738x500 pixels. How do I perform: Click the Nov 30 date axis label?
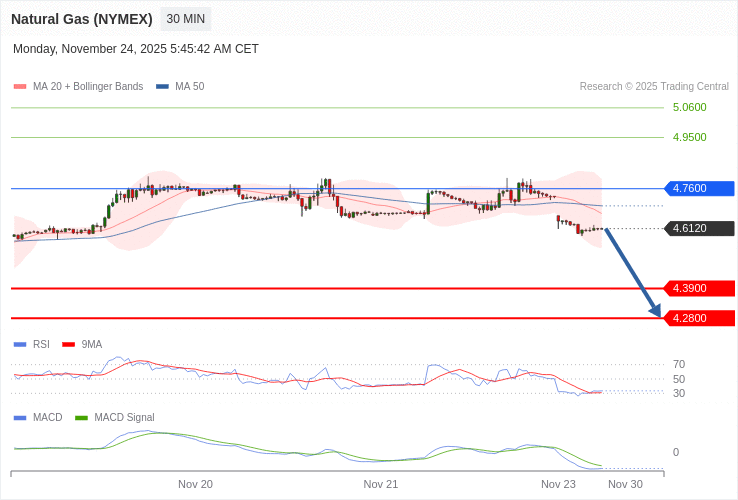(626, 484)
